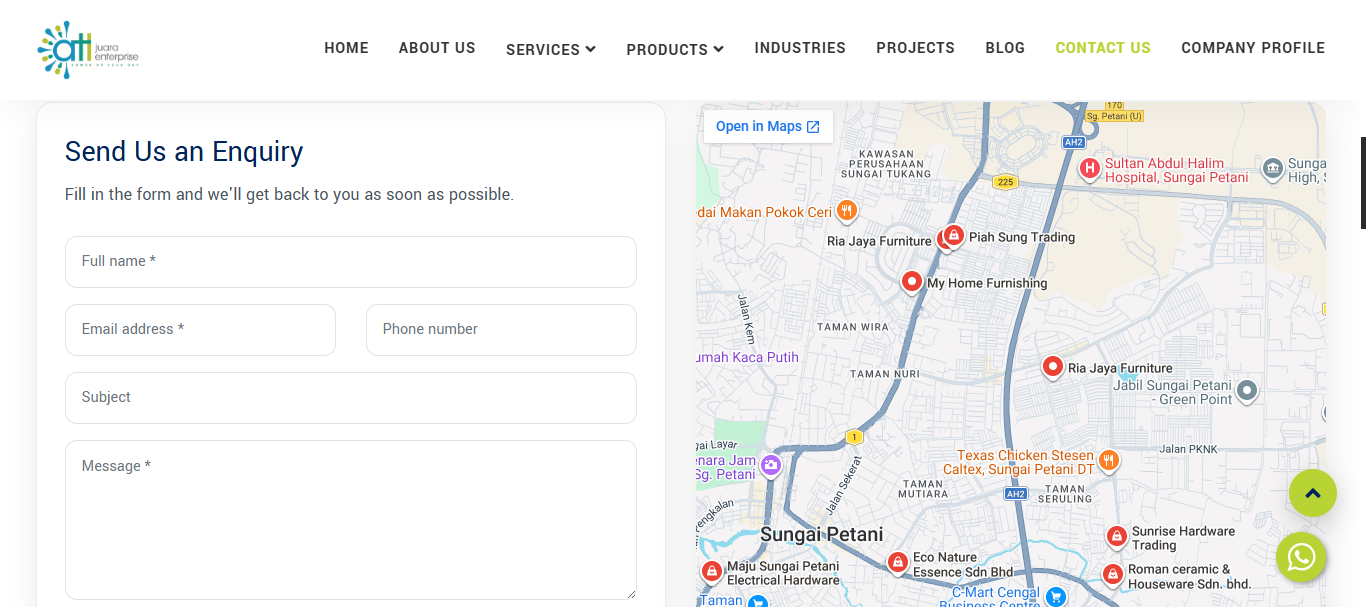Click the Phone number field
This screenshot has height=607, width=1366.
(x=501, y=330)
